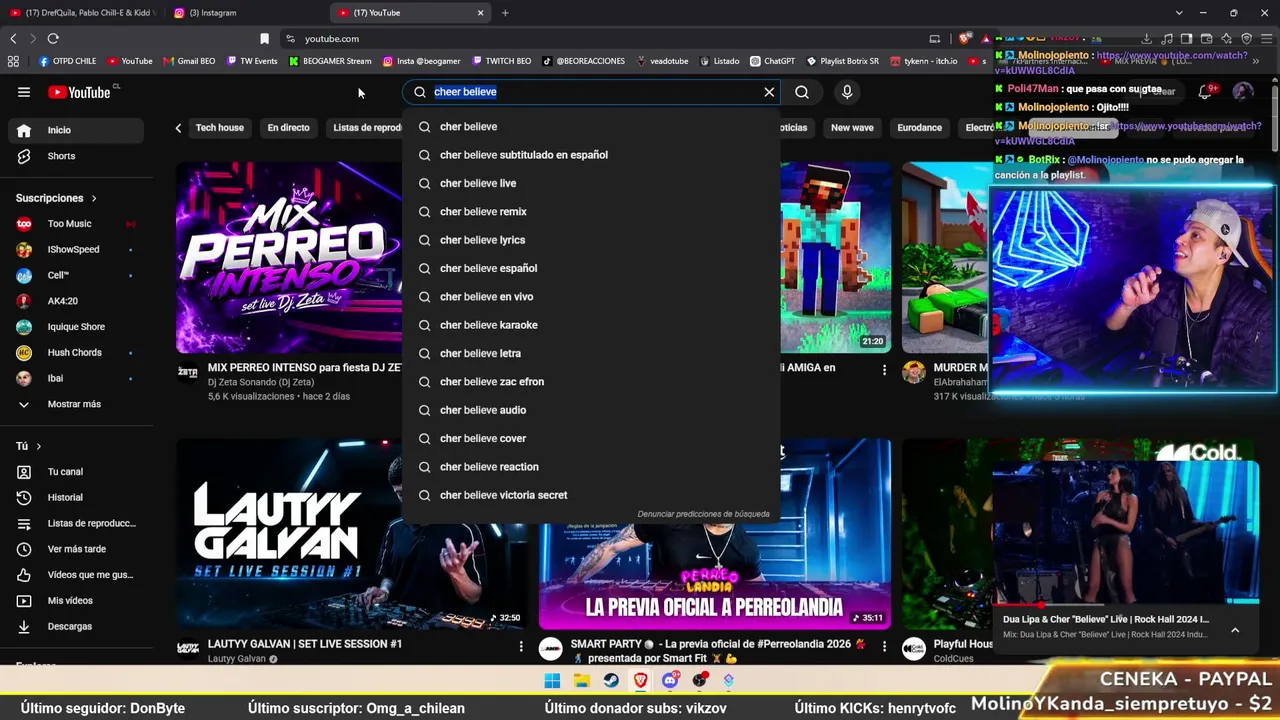Click the browser address bar showing youtube.com
This screenshot has width=1280, height=720.
[x=610, y=38]
